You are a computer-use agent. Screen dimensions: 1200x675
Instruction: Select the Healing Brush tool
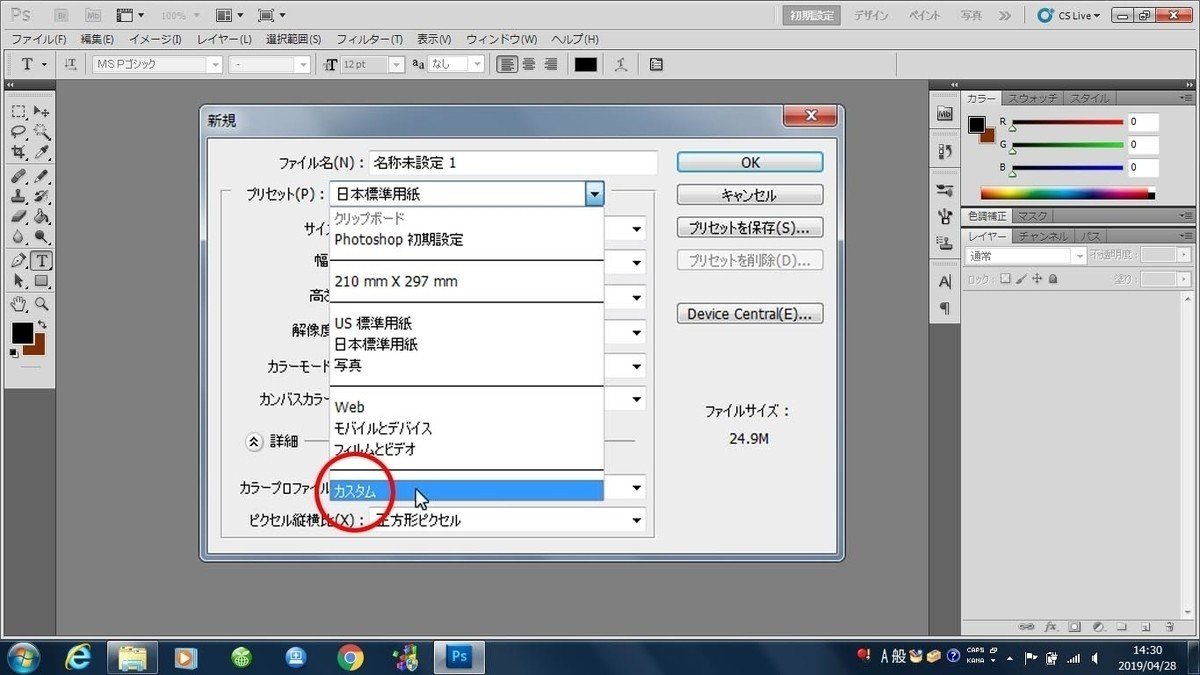tap(19, 176)
